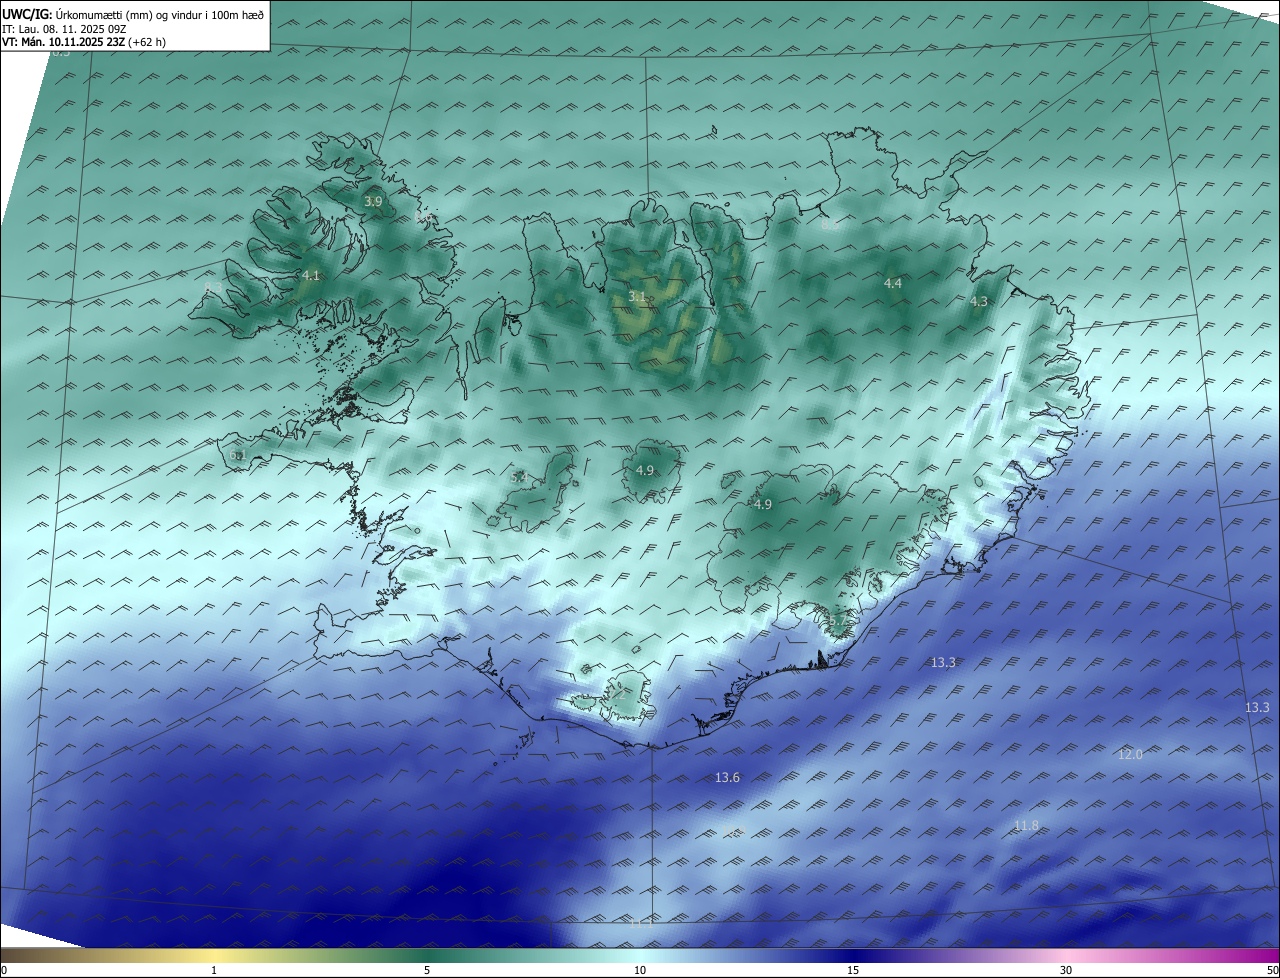Click the 6.1 value label on the western peninsula
1280x978 pixels.
click(238, 455)
